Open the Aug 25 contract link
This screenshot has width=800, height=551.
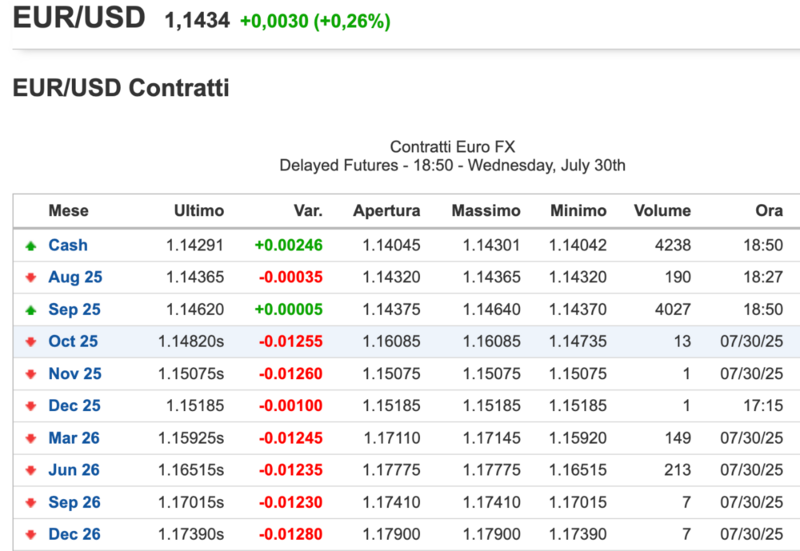click(75, 277)
